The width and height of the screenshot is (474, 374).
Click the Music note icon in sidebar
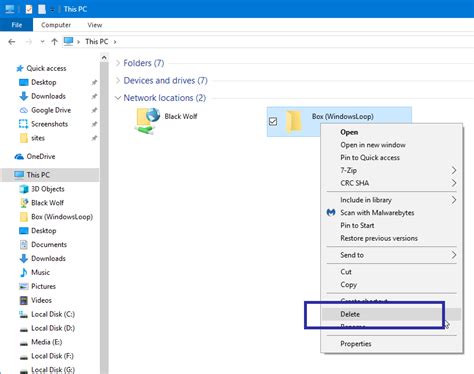(24, 272)
